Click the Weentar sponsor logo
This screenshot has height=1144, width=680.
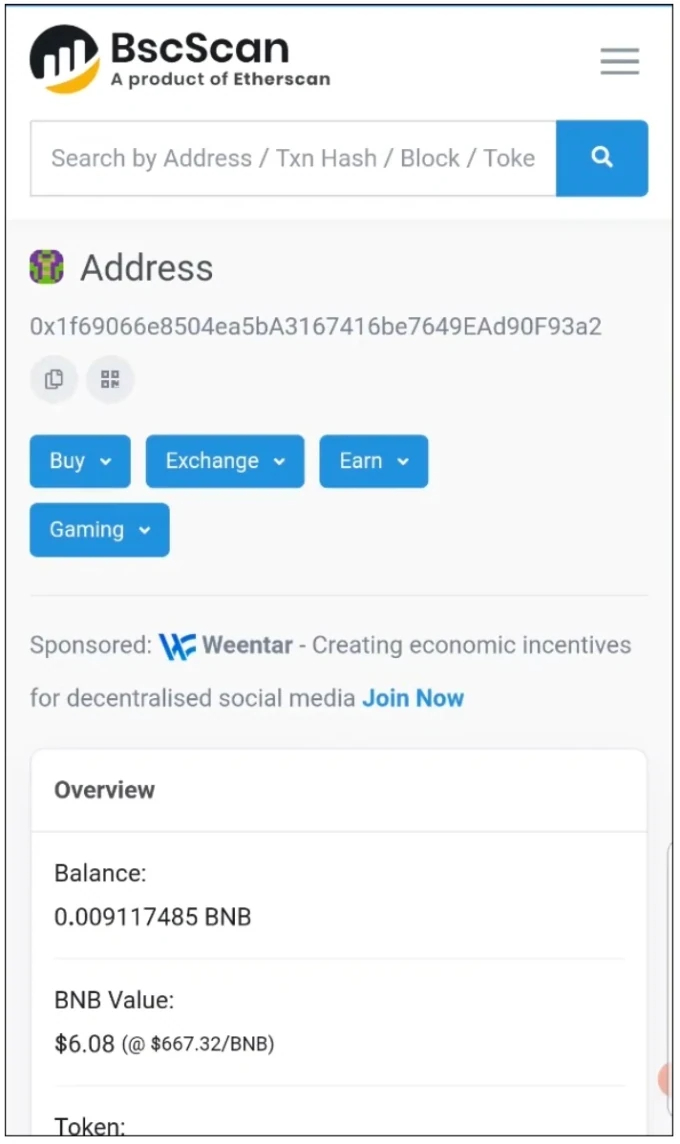[x=177, y=646]
